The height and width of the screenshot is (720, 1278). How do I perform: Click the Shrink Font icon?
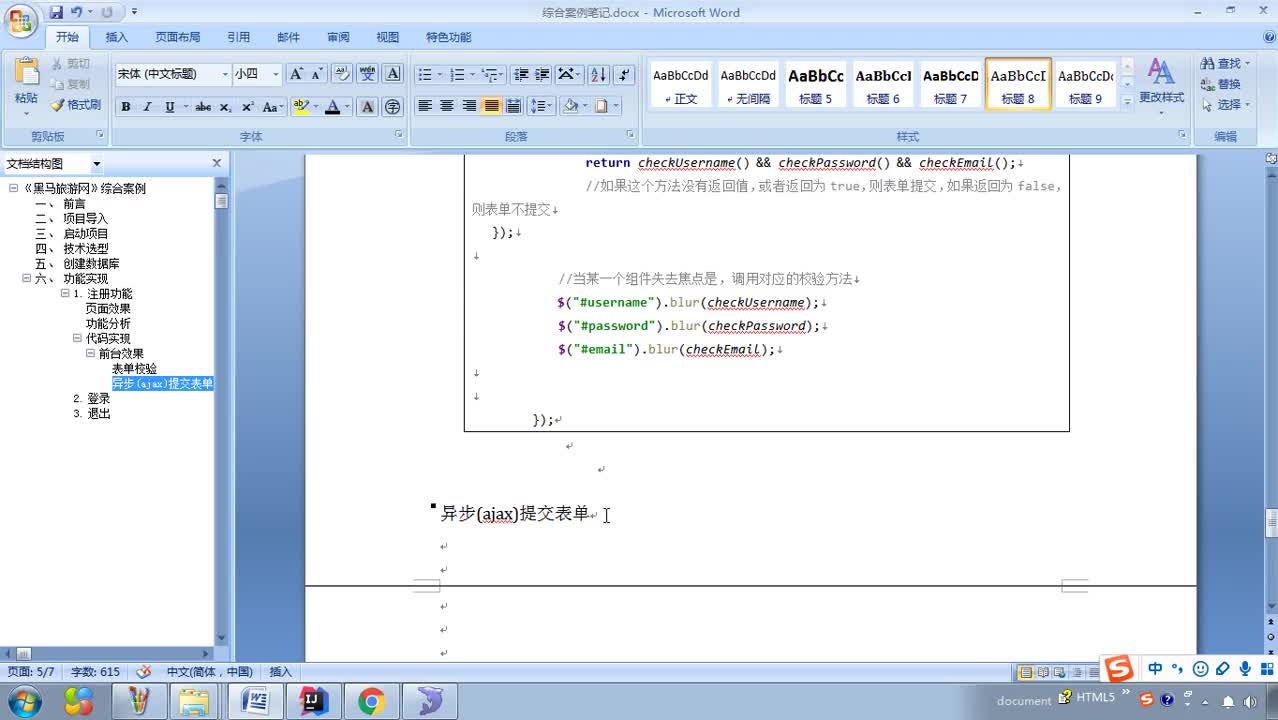(x=317, y=74)
